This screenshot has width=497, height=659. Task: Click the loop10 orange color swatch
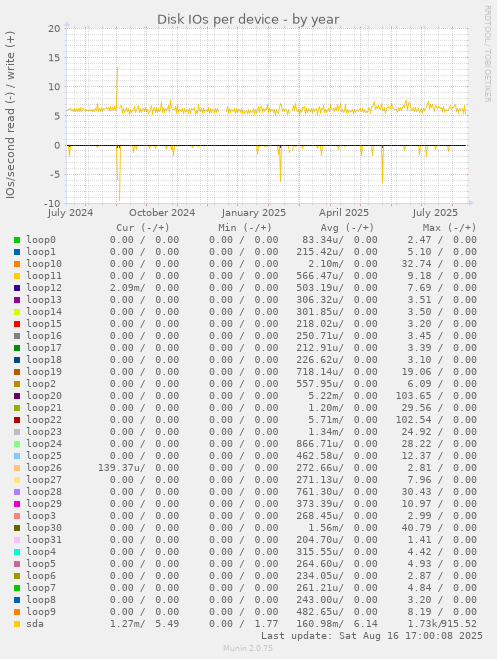pyautogui.click(x=17, y=264)
